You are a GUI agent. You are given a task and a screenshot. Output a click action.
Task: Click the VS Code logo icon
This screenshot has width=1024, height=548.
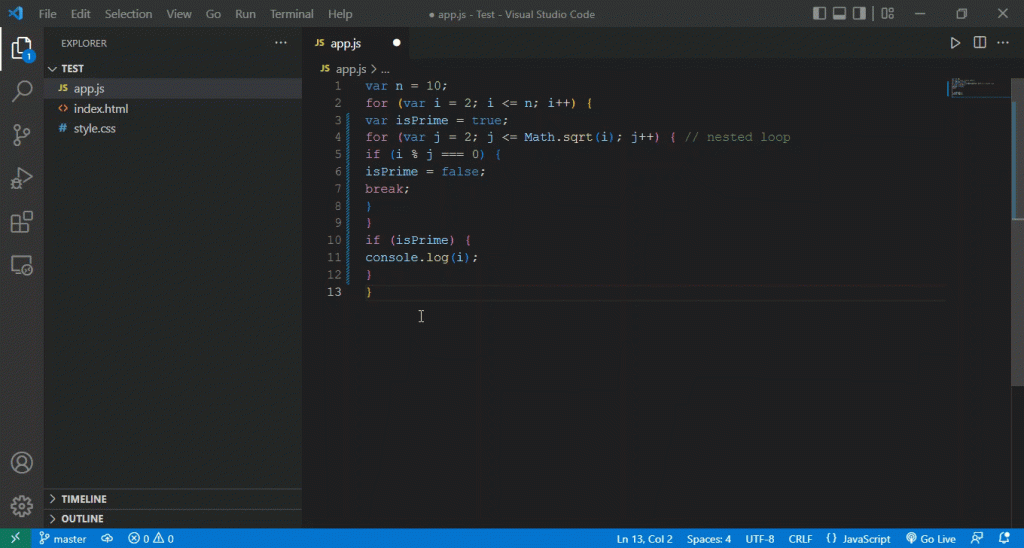(15, 14)
